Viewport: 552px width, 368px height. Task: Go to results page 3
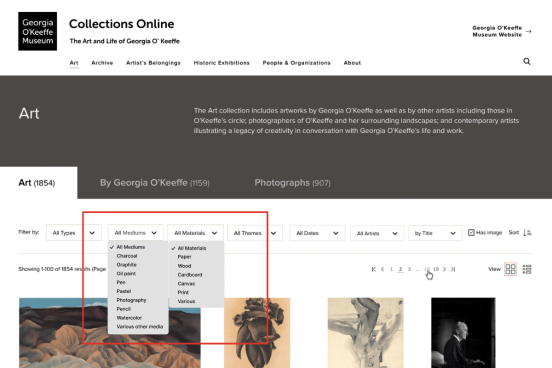pyautogui.click(x=409, y=269)
